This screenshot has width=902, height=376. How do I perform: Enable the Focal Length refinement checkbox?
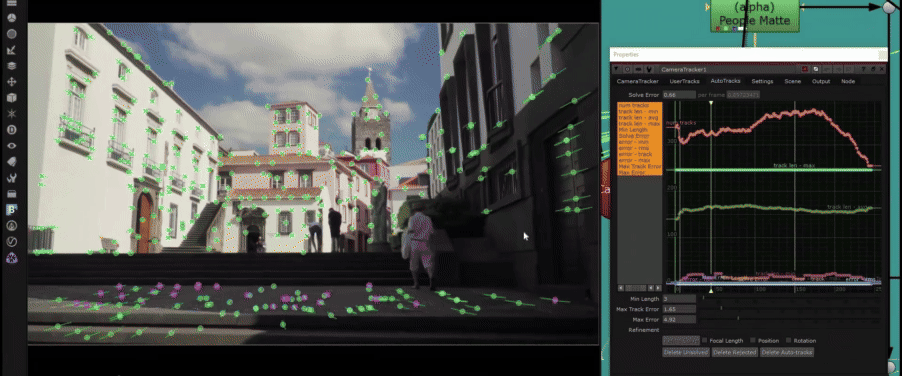point(705,340)
